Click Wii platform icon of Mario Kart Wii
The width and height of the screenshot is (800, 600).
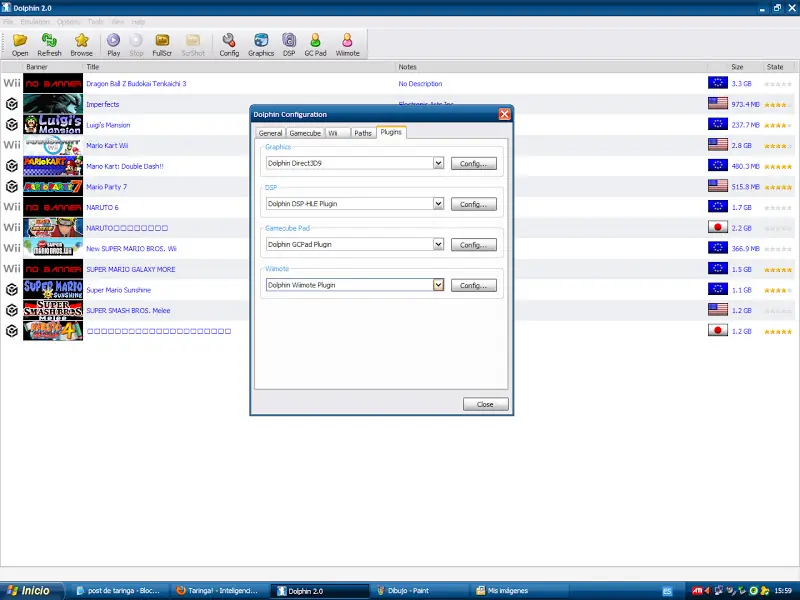point(12,145)
